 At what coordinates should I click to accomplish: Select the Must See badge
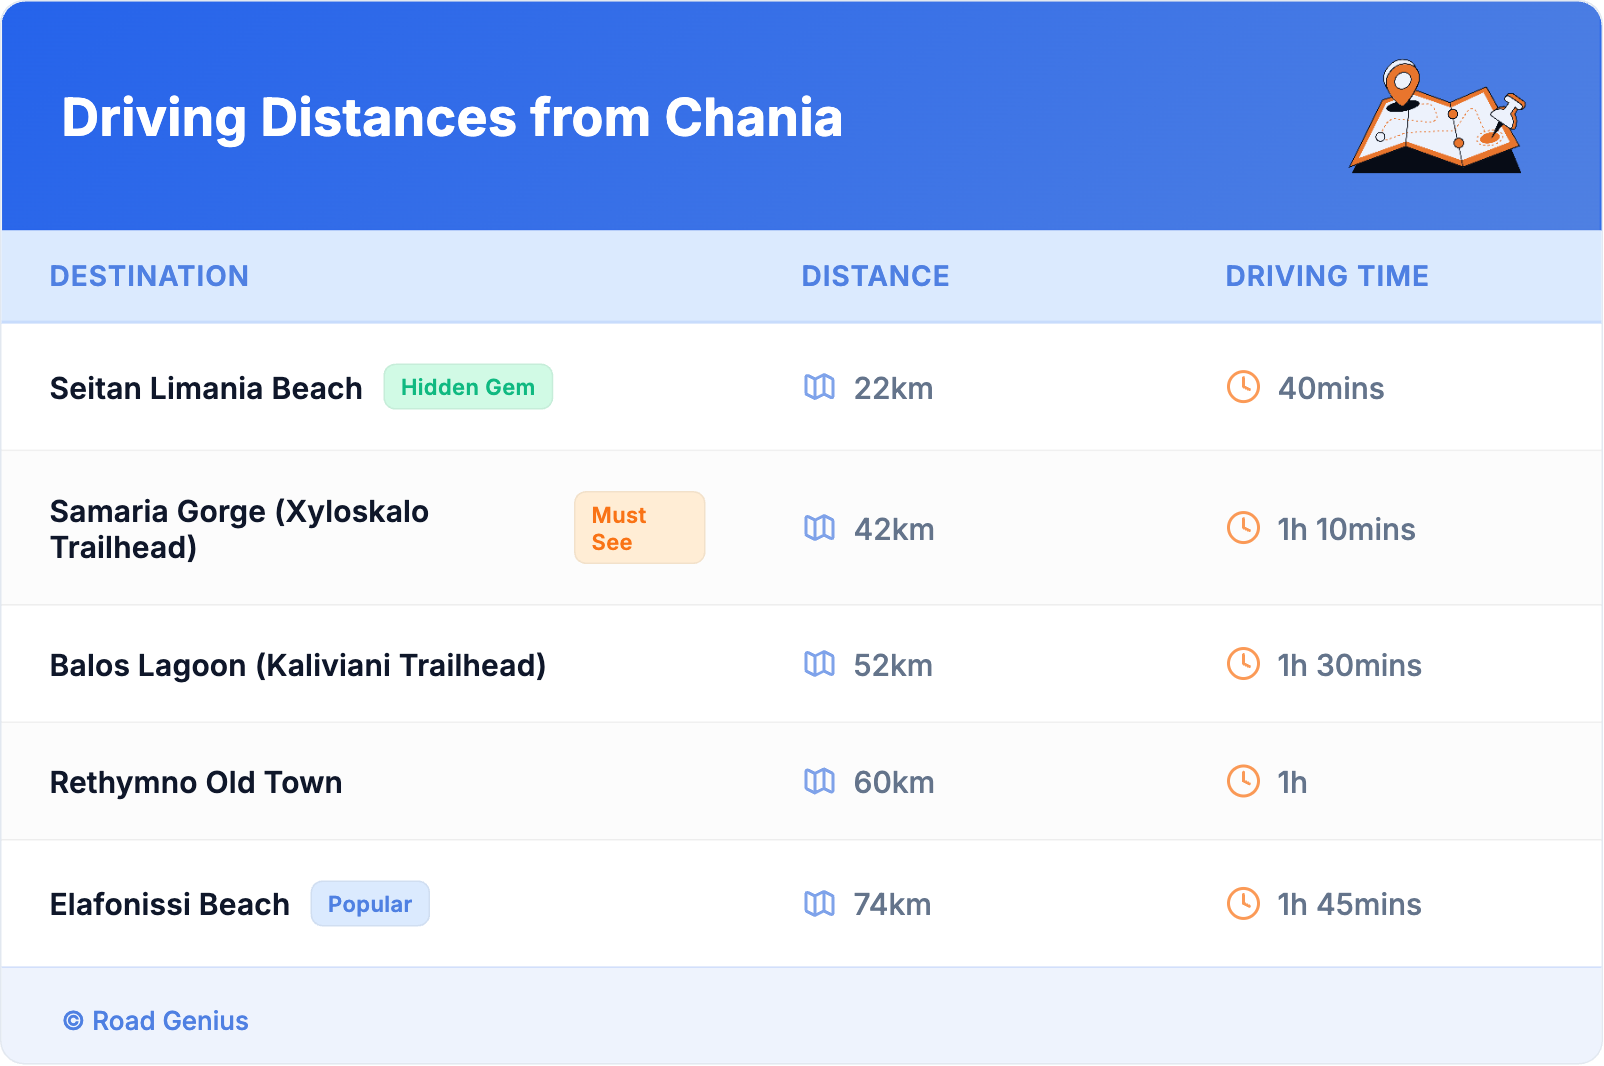pos(639,528)
